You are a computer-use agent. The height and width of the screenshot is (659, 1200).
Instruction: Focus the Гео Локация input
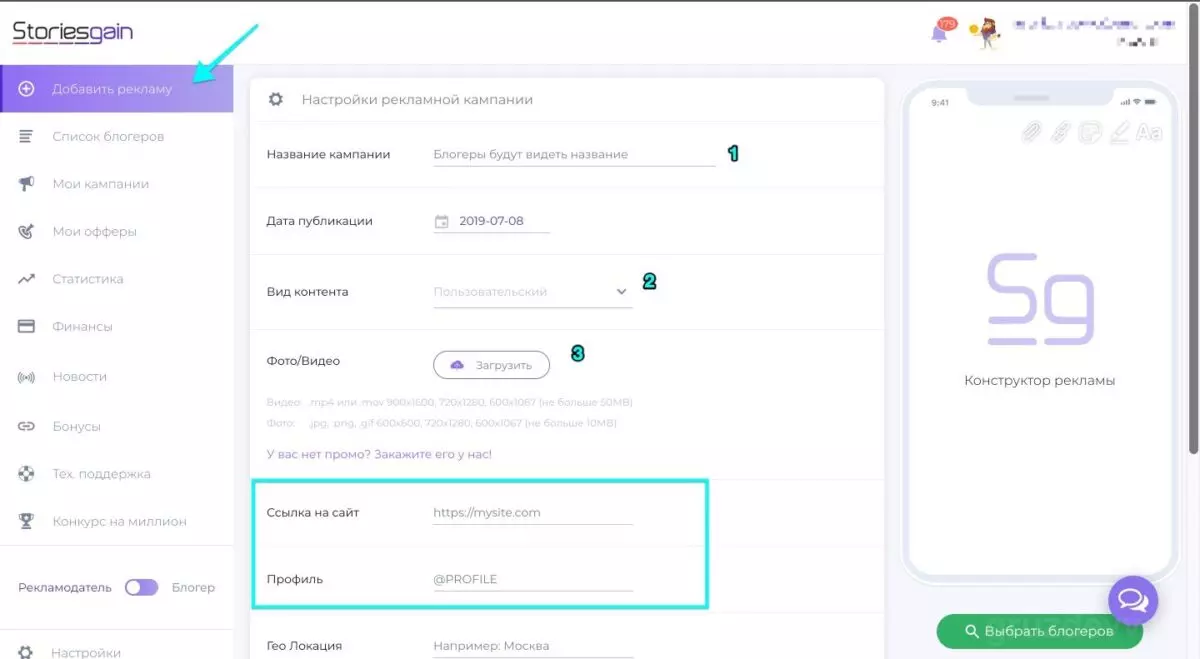point(533,646)
